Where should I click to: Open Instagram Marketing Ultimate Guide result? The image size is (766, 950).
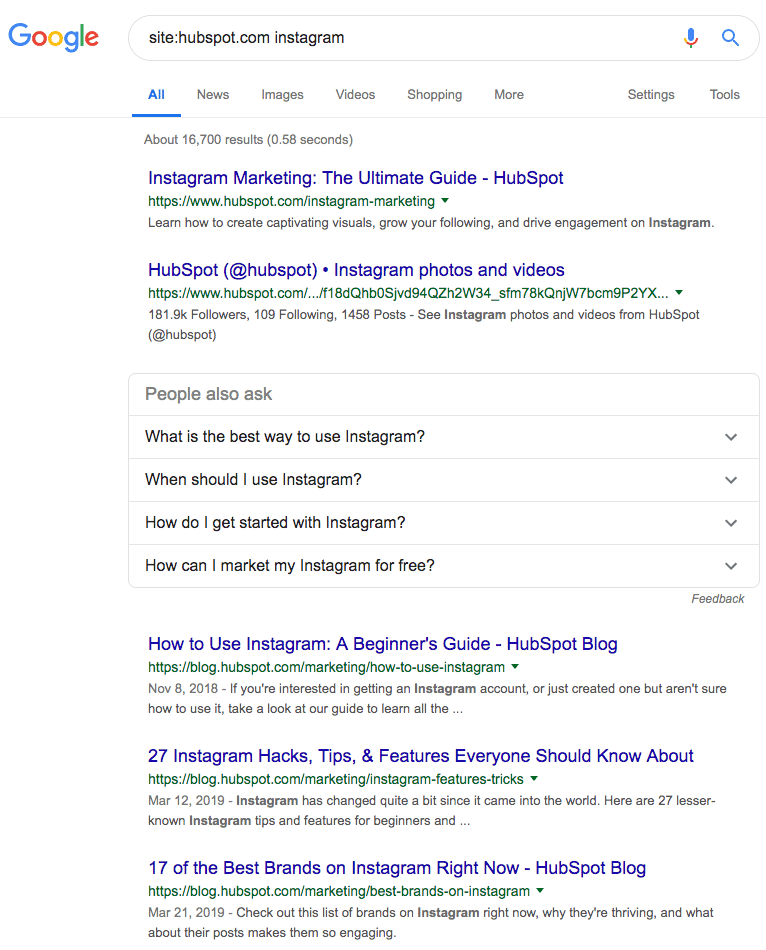click(x=356, y=178)
